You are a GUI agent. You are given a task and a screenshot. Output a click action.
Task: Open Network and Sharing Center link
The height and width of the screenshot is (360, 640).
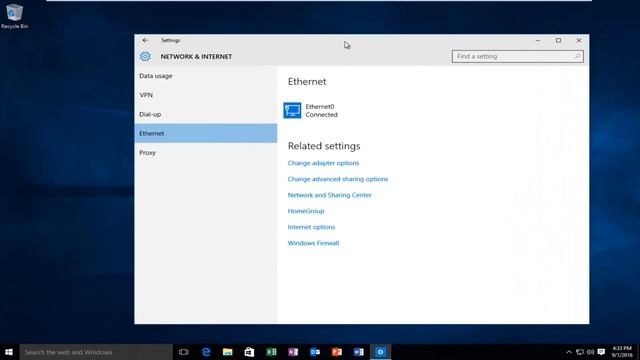pos(329,195)
